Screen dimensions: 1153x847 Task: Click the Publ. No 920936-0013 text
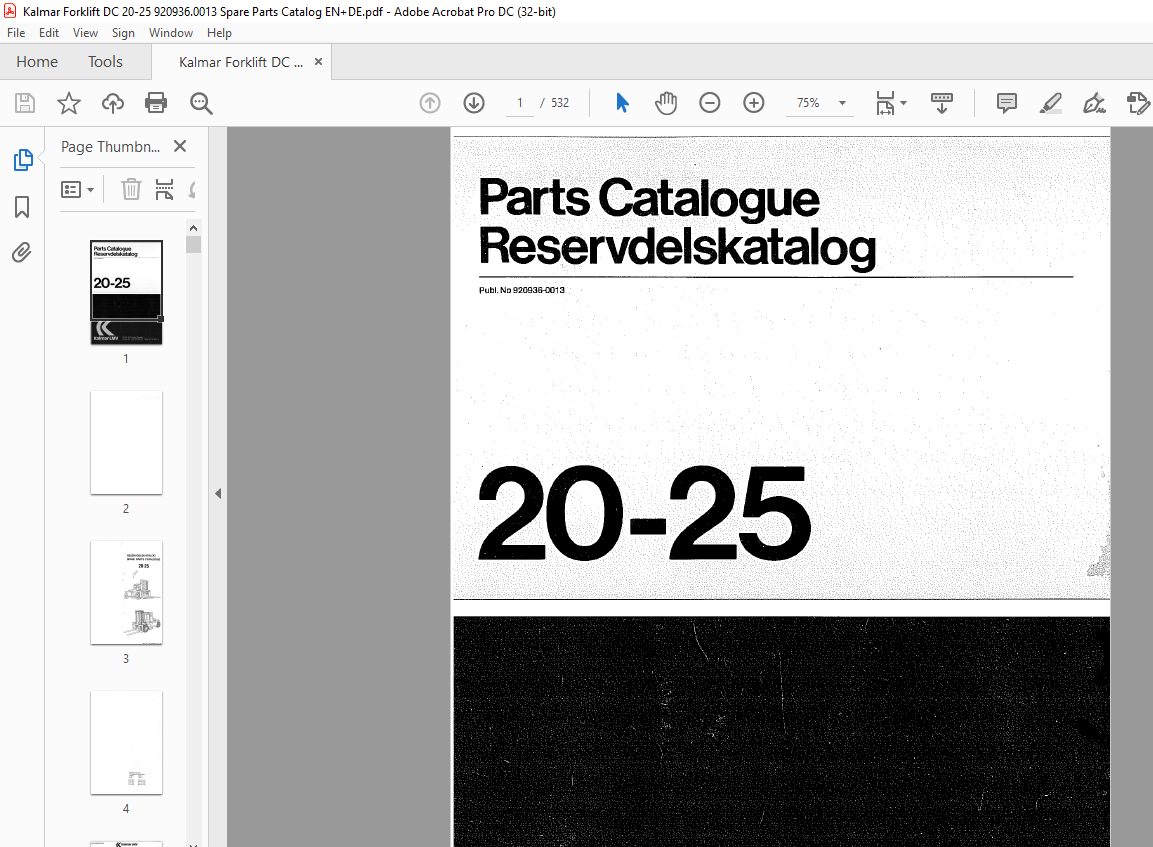tap(522, 290)
